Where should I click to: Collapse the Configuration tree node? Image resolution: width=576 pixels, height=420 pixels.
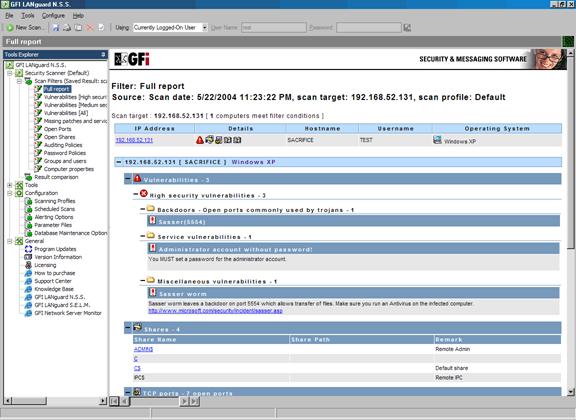pos(10,193)
